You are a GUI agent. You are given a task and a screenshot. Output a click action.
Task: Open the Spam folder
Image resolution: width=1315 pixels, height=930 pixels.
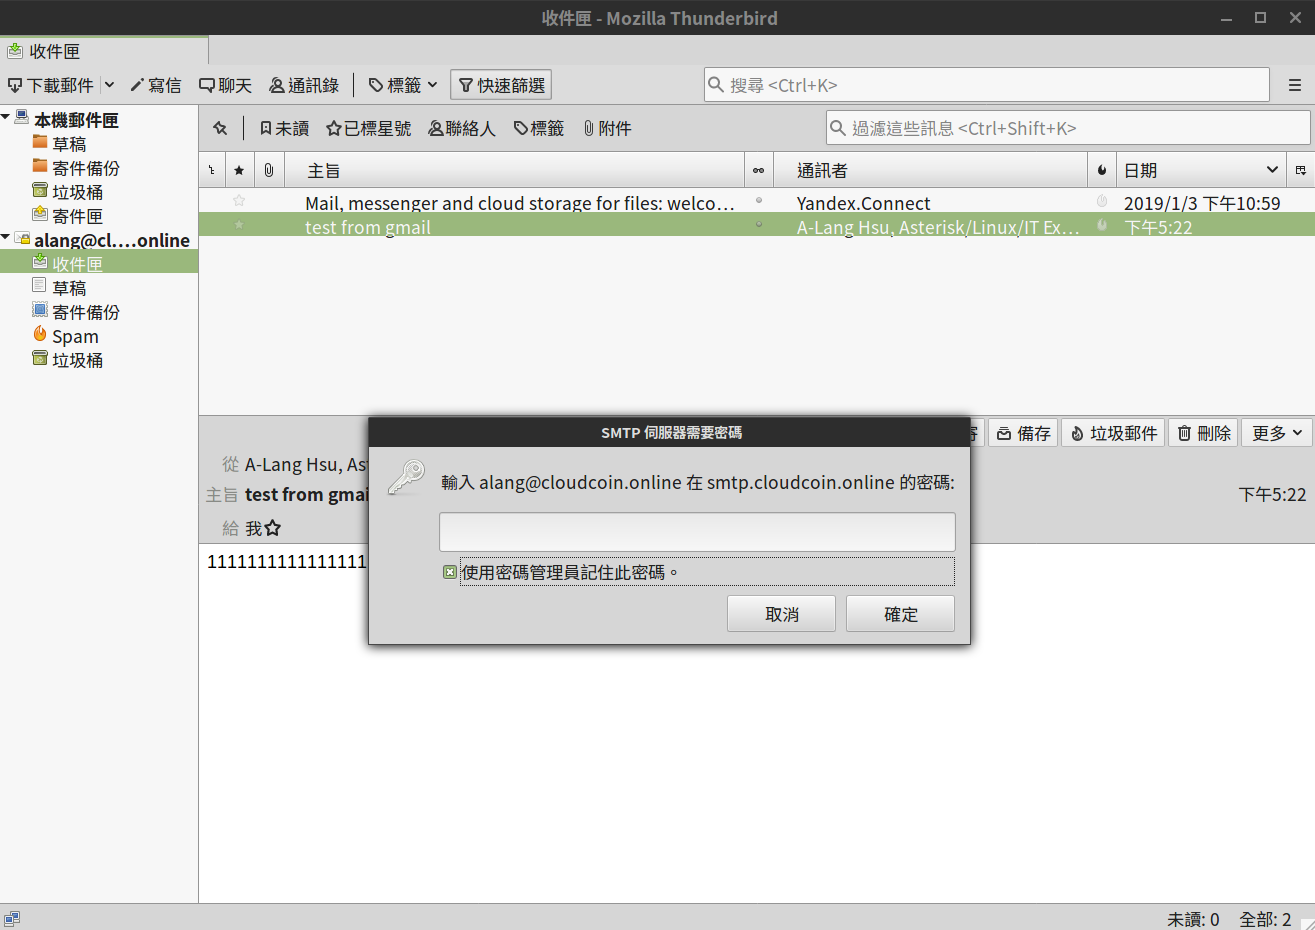coord(66,335)
